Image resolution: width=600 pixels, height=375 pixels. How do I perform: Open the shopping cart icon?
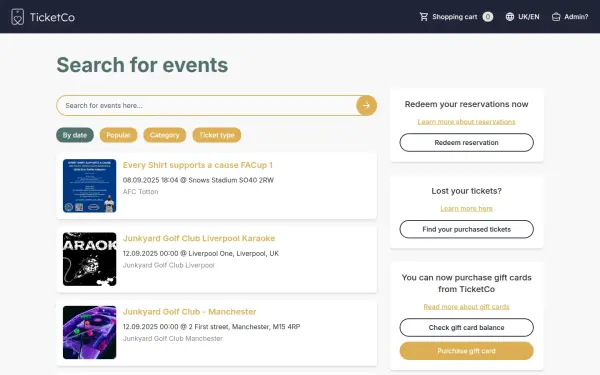pyautogui.click(x=424, y=17)
